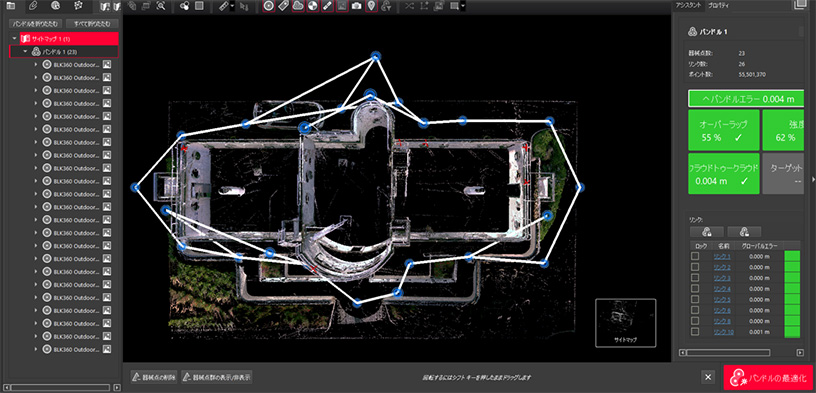This screenshot has width=816, height=393.
Task: Open the リンク 1 link
Action: point(722,256)
